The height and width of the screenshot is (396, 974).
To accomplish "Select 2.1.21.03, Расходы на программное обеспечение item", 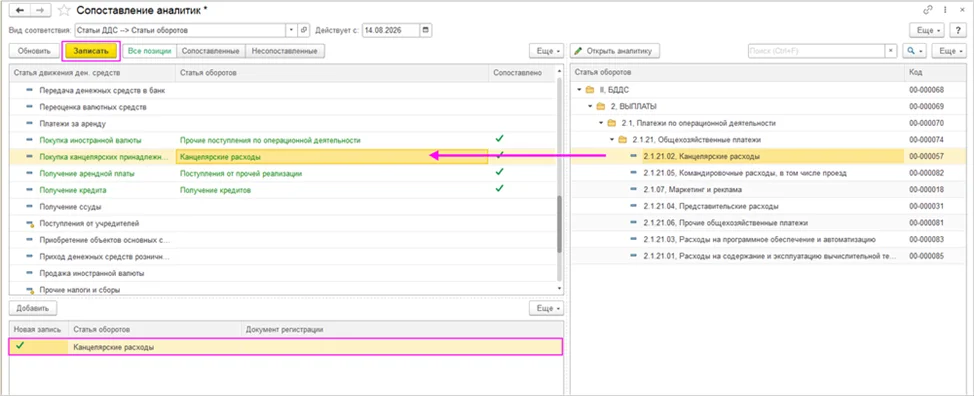I will click(759, 239).
